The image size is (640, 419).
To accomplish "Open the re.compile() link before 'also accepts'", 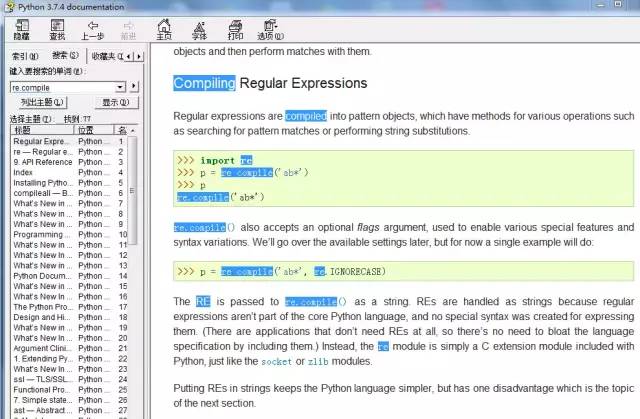I will click(204, 227).
